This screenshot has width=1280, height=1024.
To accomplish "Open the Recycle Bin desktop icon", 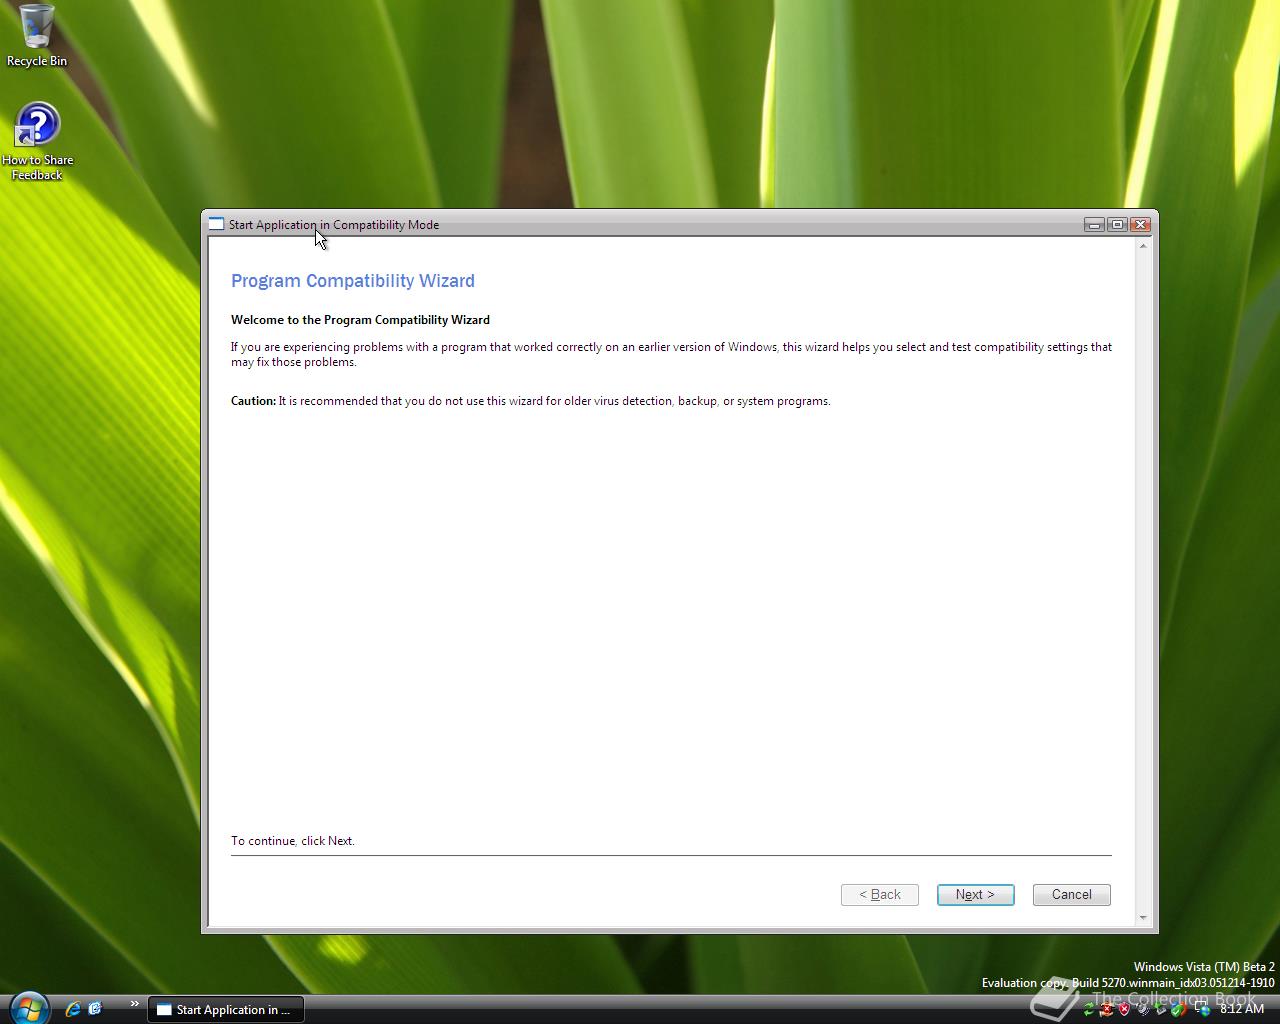I will tap(37, 35).
